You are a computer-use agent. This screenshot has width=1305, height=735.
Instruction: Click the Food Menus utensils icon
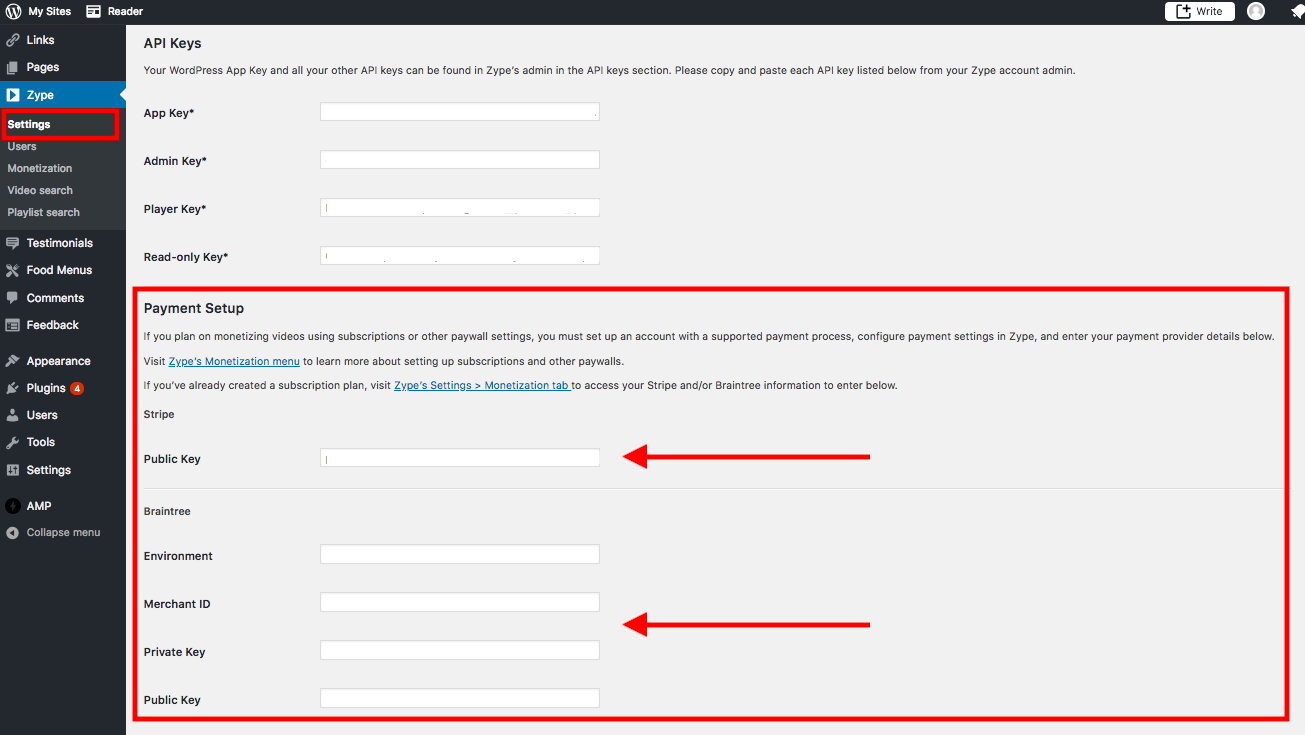pyautogui.click(x=12, y=270)
